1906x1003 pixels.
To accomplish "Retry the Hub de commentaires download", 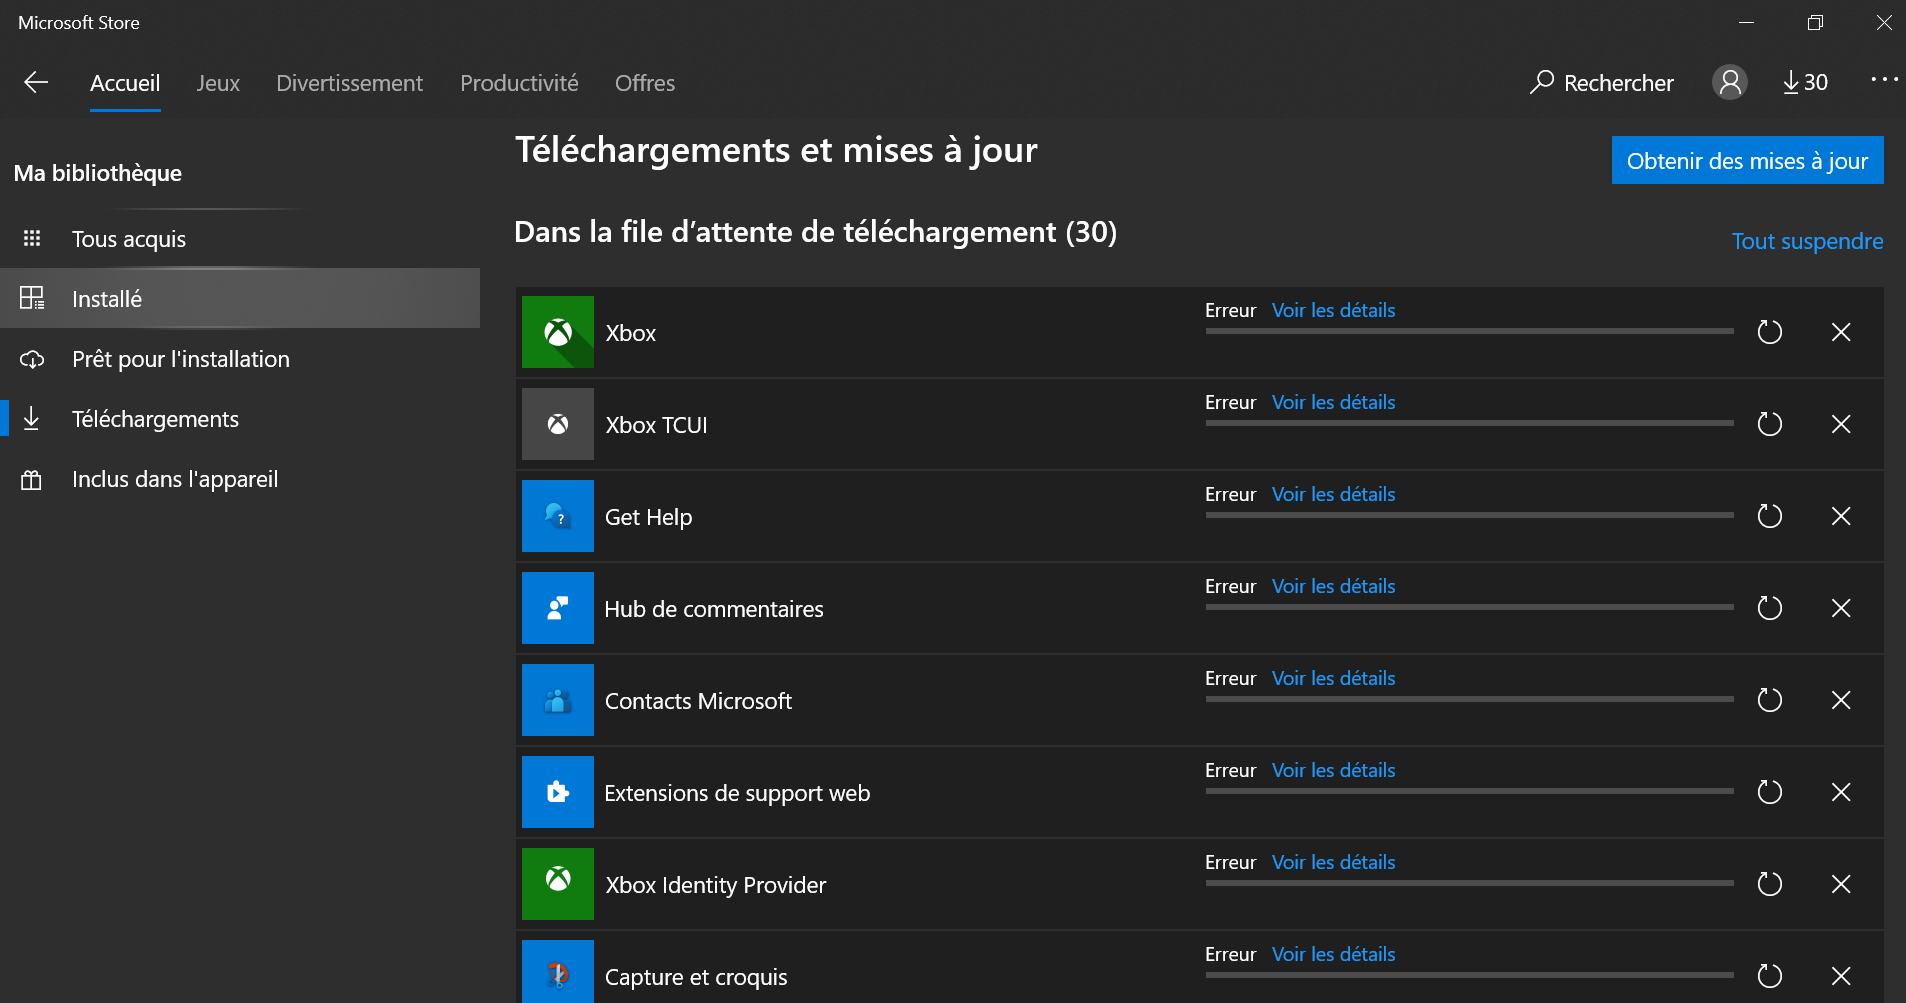I will [1770, 608].
